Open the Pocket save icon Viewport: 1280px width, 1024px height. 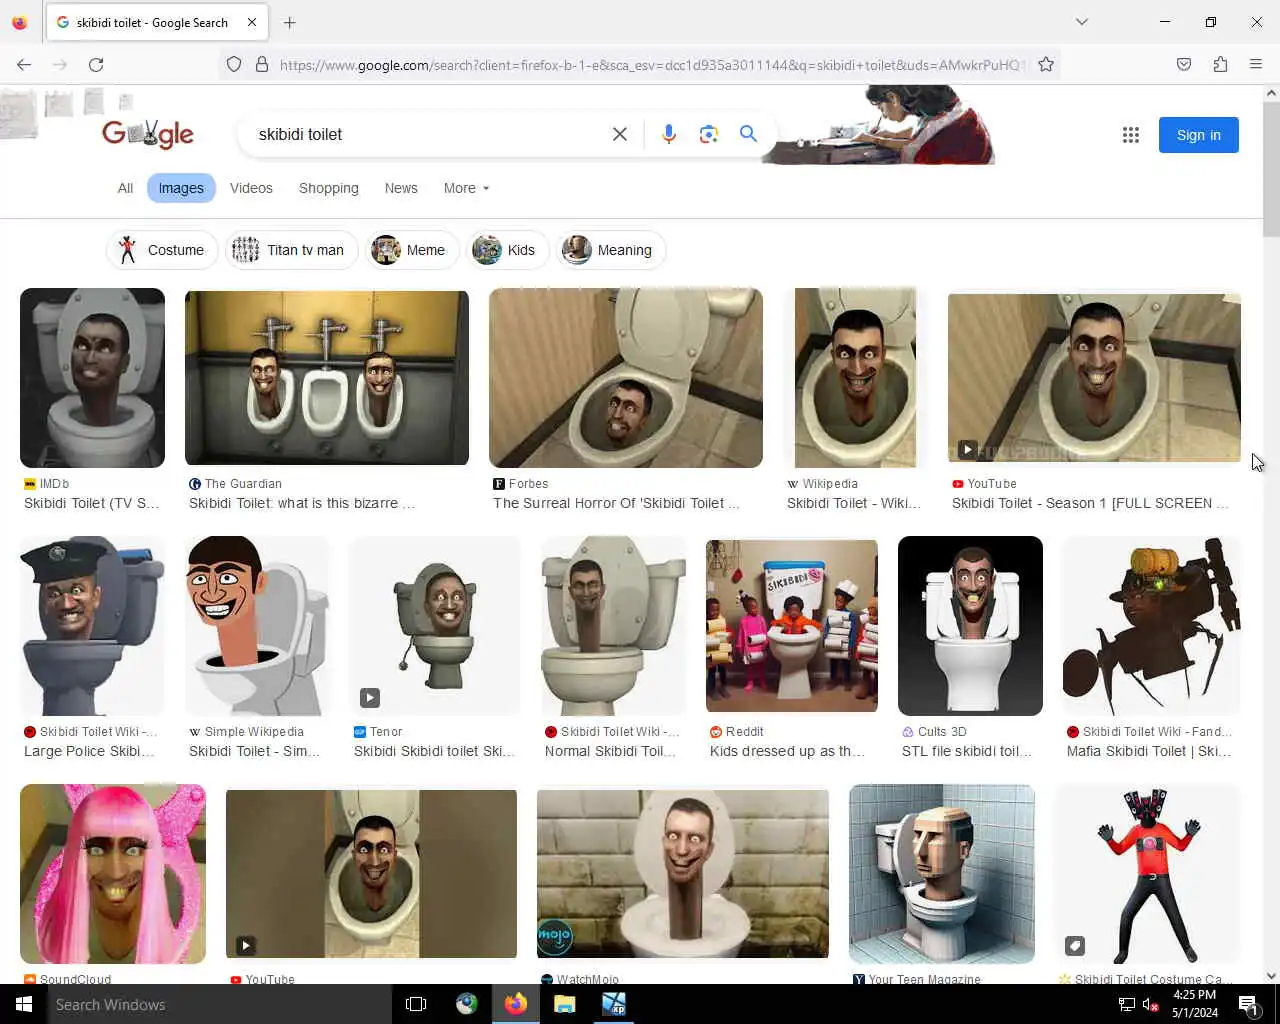click(1184, 64)
